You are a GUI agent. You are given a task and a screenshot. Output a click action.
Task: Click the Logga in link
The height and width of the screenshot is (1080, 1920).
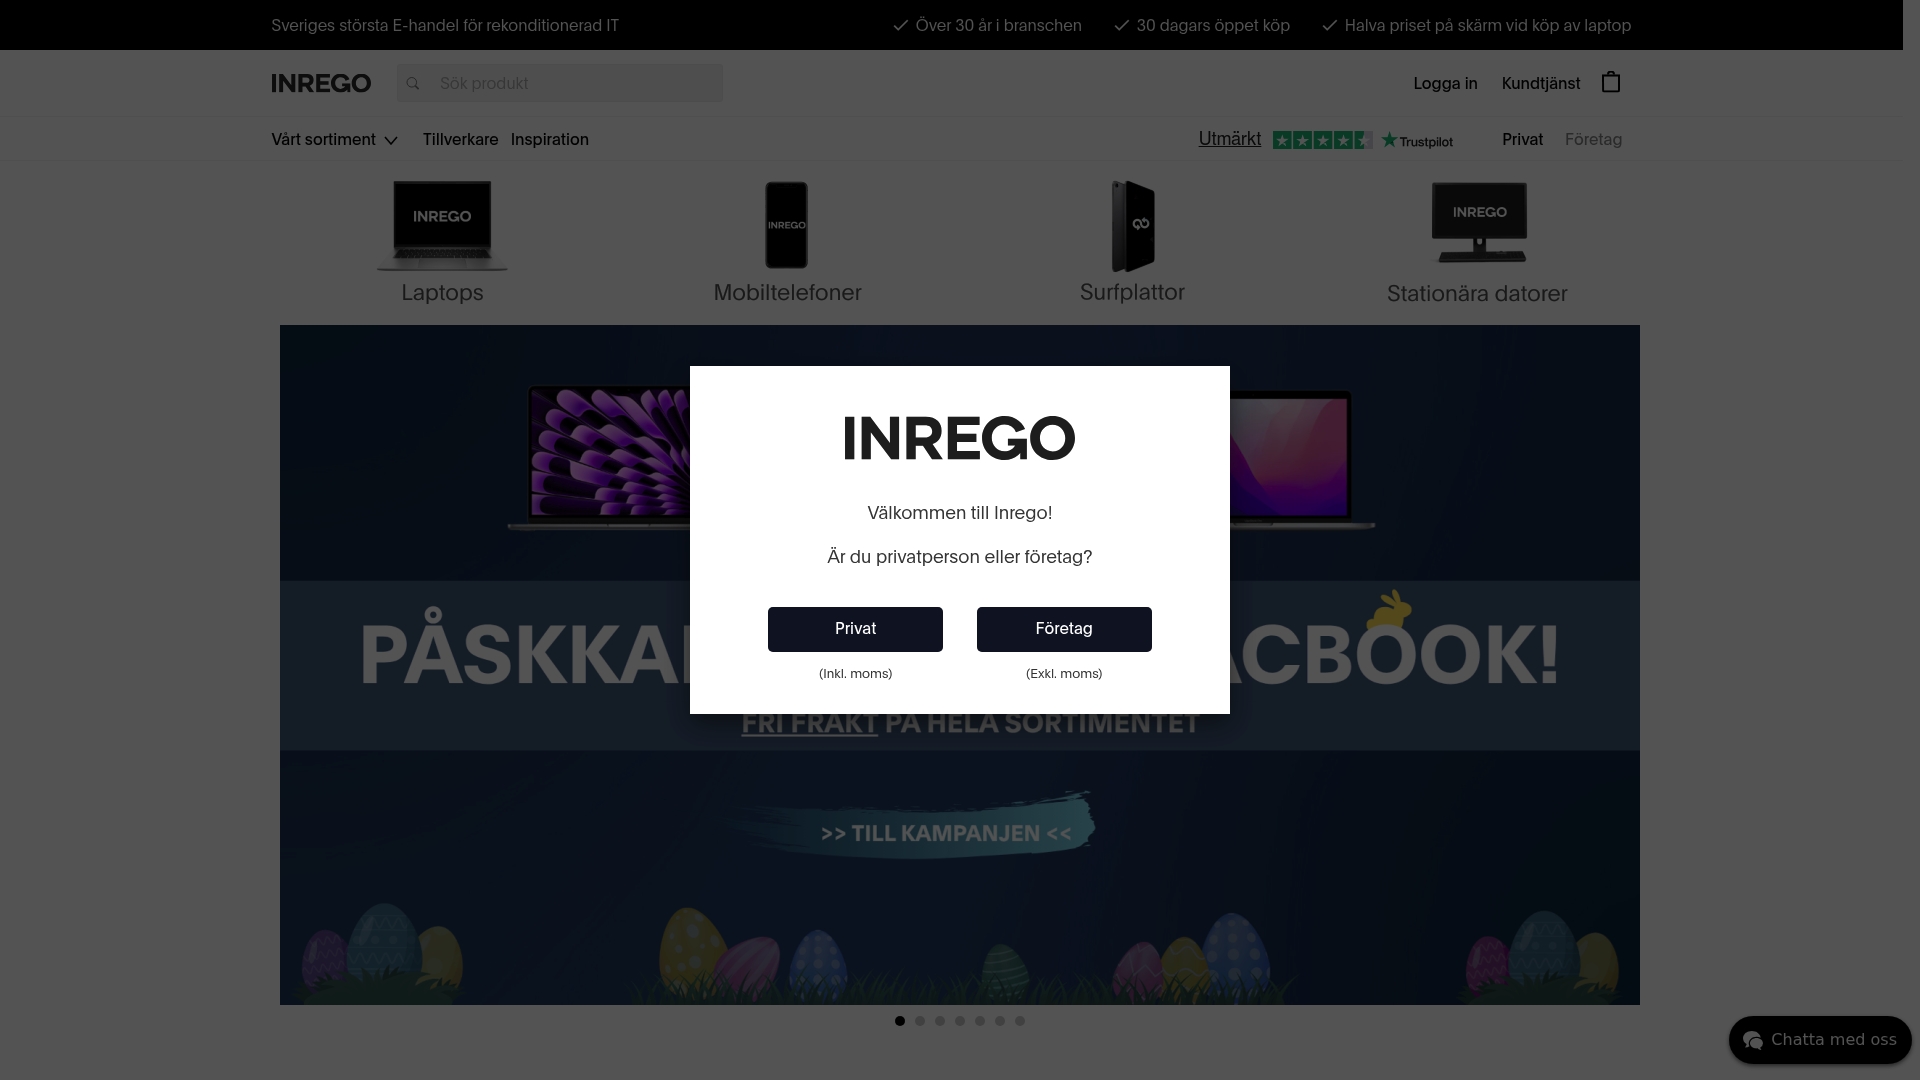point(1444,83)
